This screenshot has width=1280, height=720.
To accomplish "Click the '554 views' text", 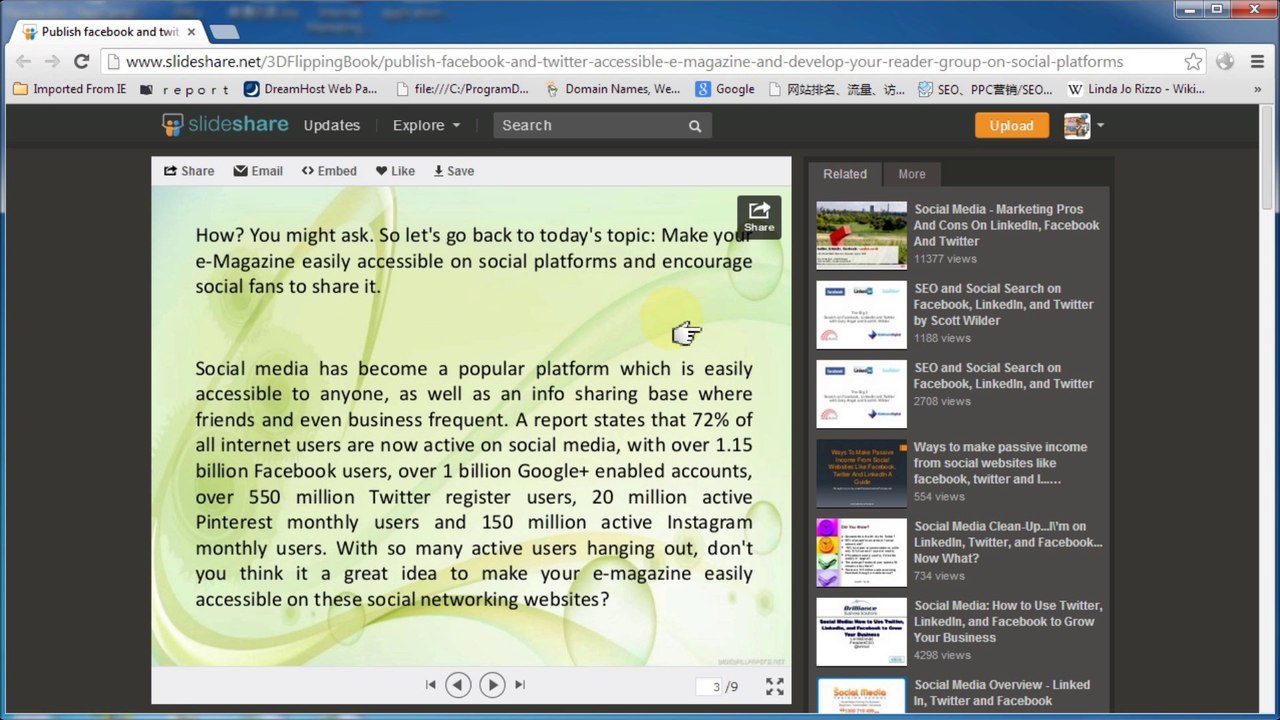I will tap(939, 497).
